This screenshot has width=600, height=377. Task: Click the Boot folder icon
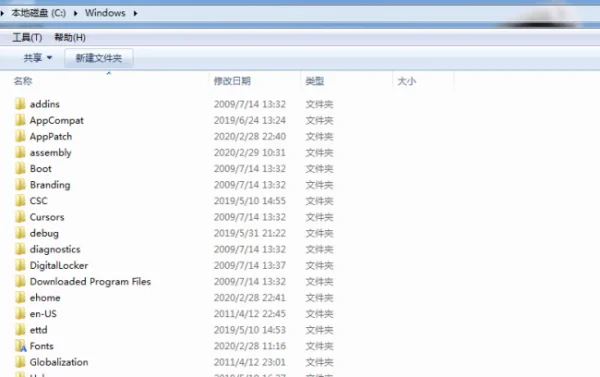tap(20, 168)
